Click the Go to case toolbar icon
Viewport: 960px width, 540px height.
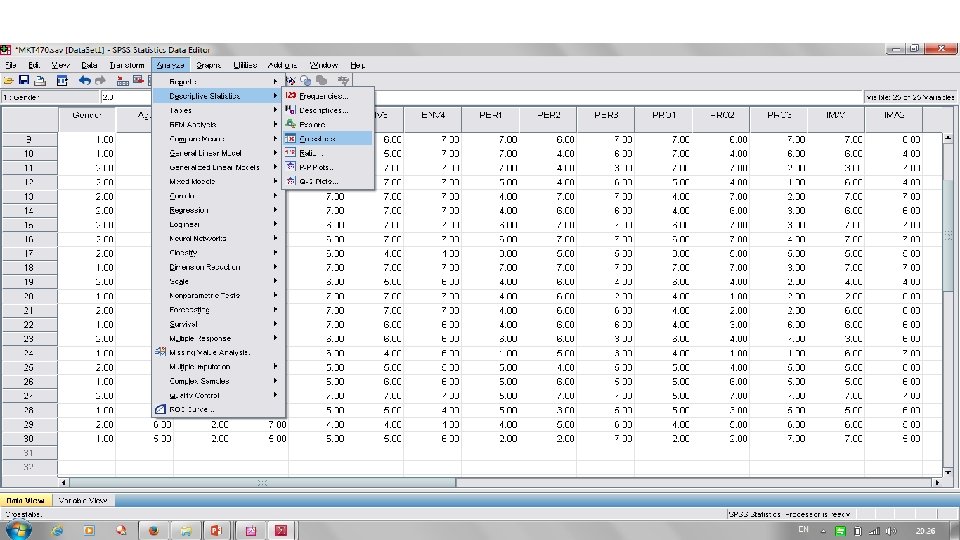tap(122, 80)
